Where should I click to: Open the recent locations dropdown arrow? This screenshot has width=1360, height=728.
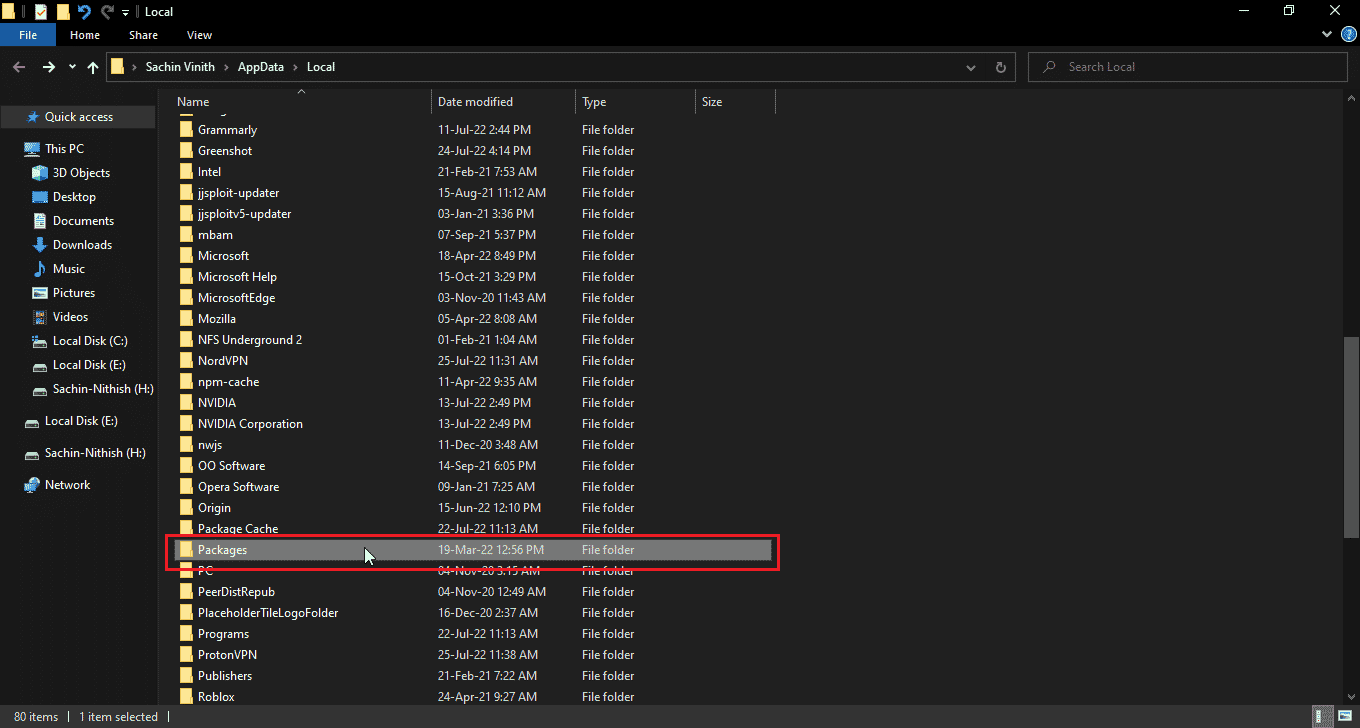tap(72, 67)
